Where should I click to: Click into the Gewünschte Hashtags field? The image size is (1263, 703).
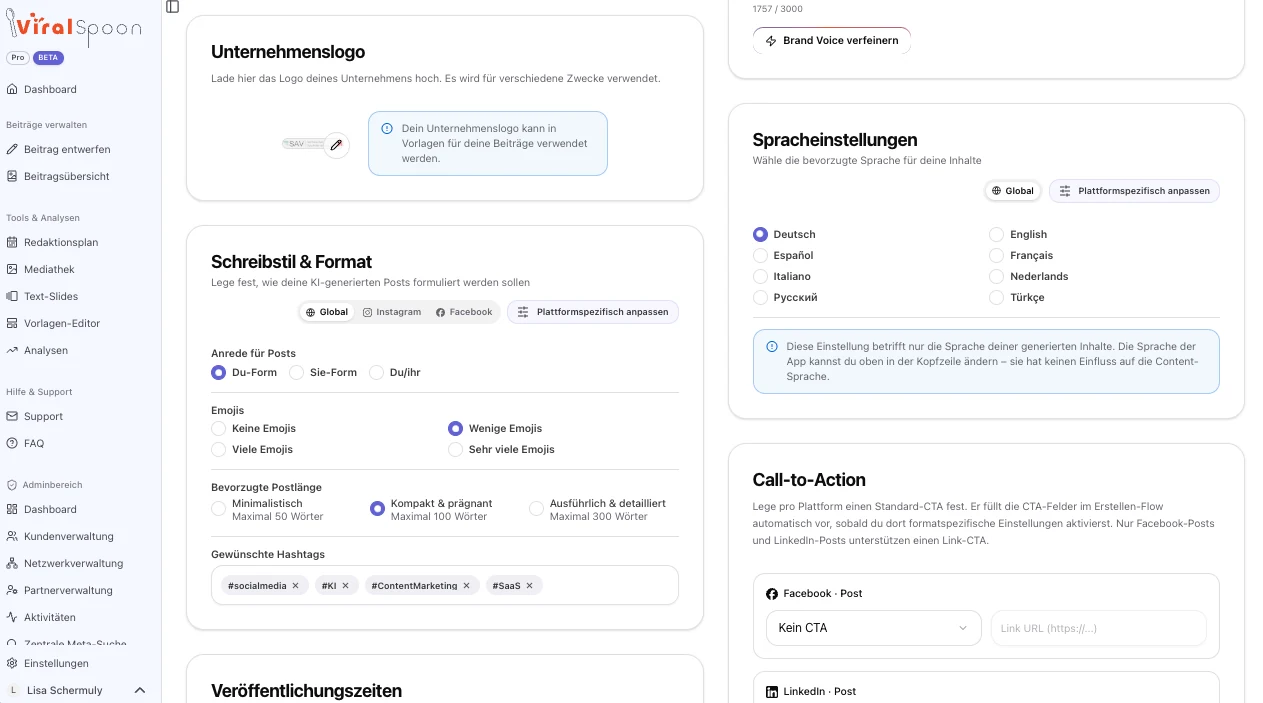444,585
